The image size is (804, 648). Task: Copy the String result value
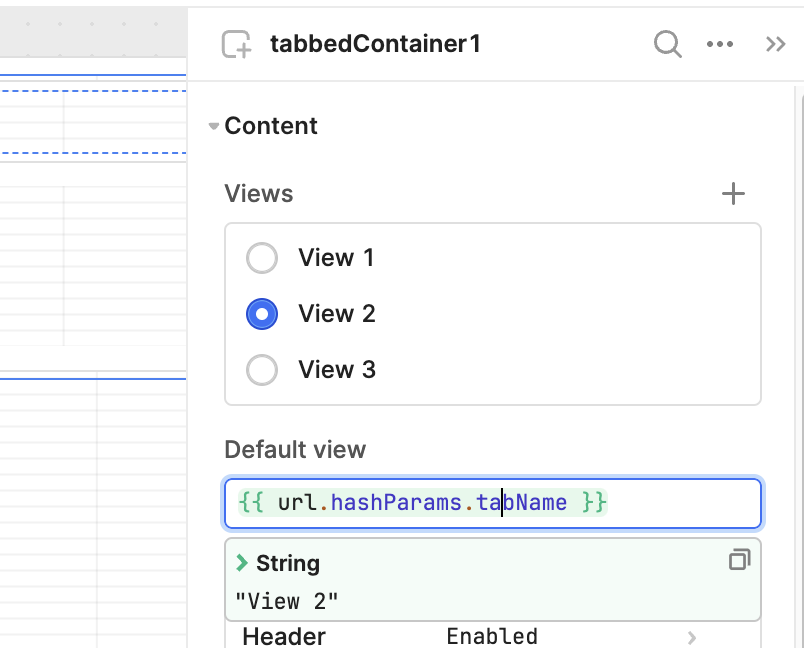[x=739, y=559]
